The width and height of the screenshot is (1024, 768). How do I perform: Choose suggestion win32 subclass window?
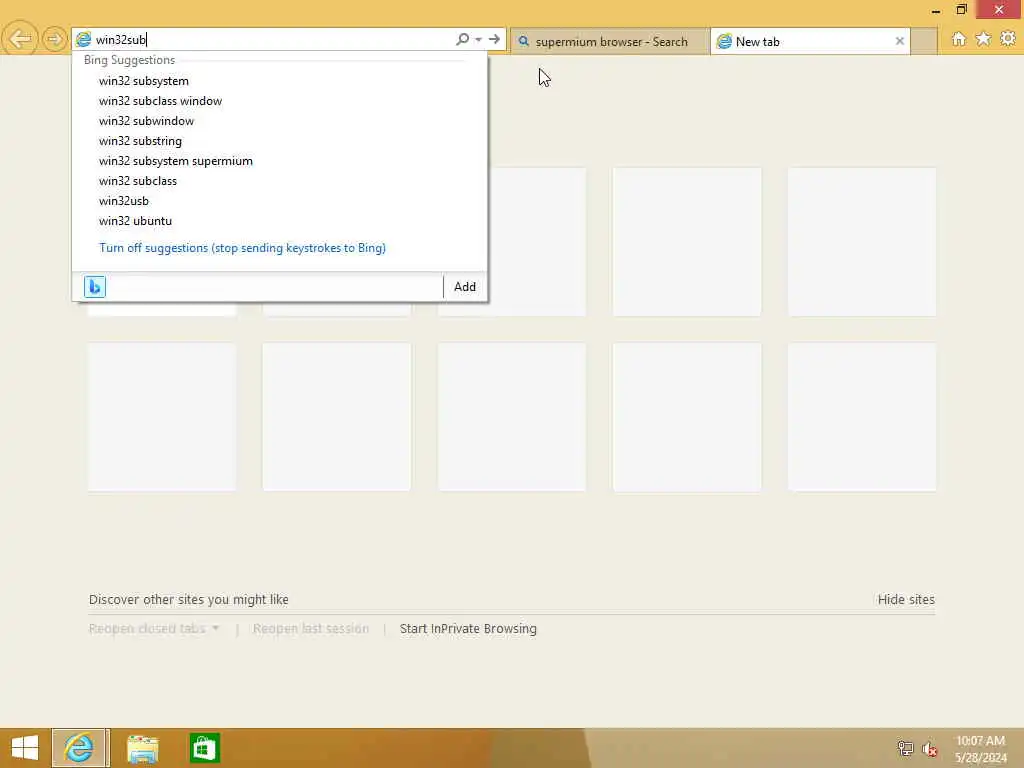point(161,101)
